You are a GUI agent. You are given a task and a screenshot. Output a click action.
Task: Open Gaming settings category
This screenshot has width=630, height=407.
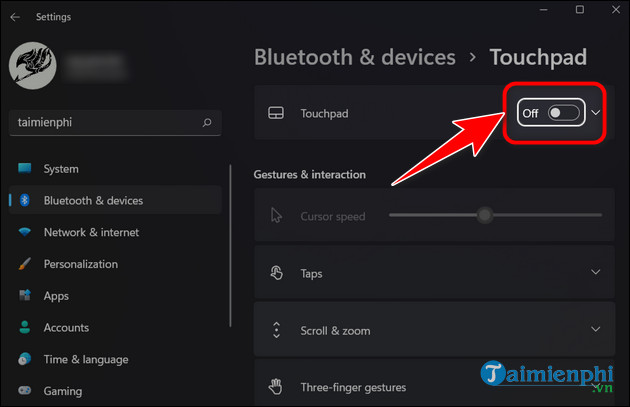(x=115, y=391)
